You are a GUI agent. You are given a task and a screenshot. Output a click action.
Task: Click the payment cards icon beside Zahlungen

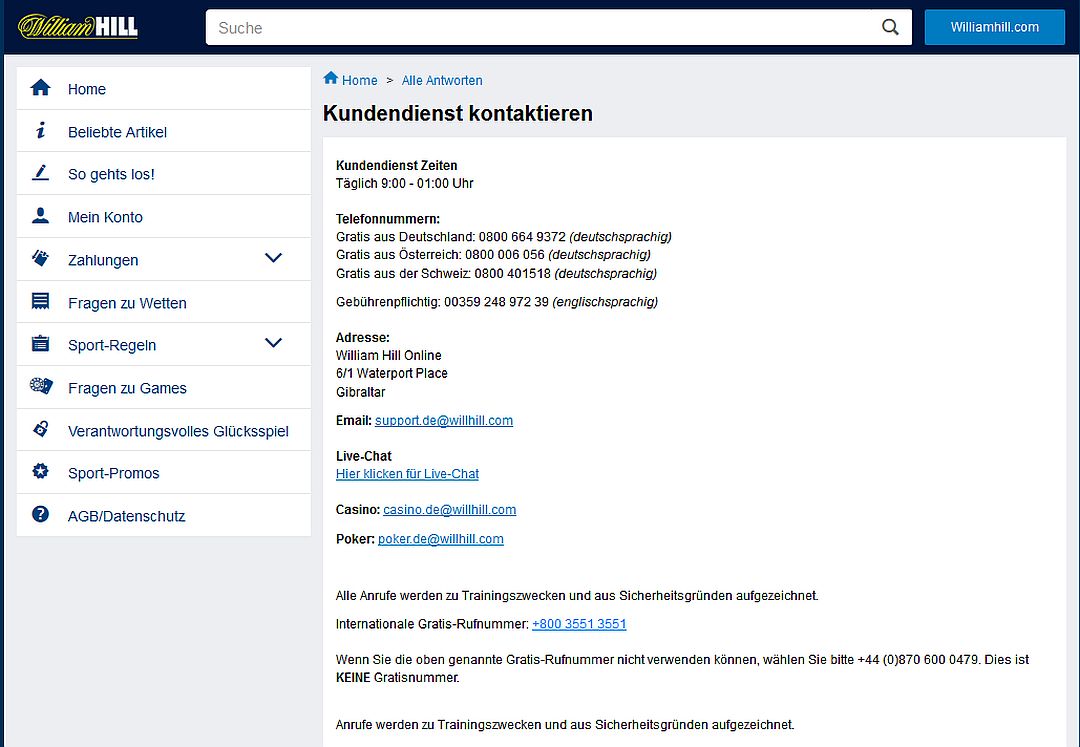coord(41,258)
